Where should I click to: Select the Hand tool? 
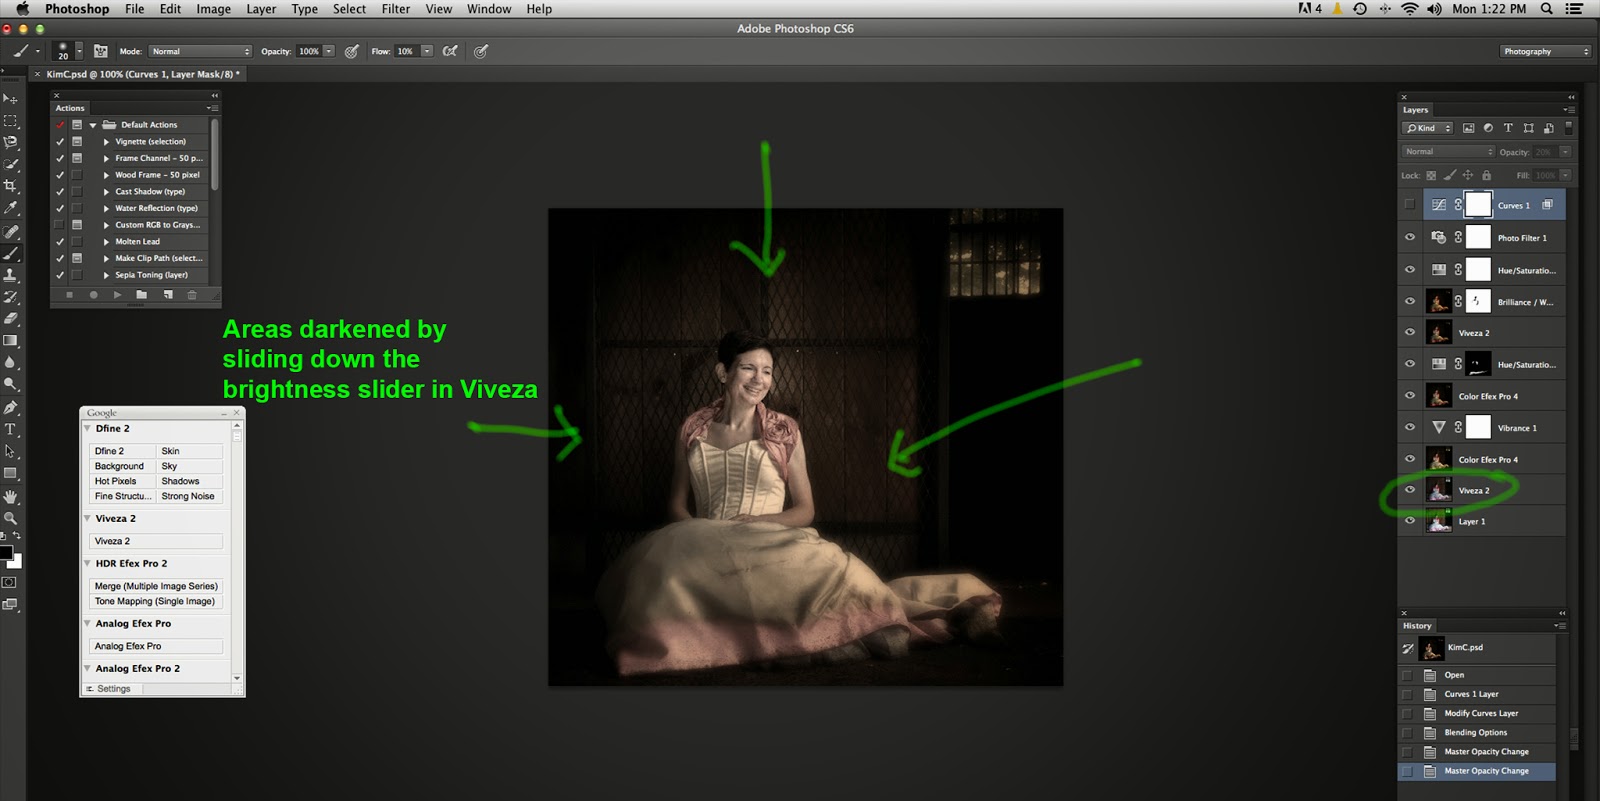click(10, 496)
